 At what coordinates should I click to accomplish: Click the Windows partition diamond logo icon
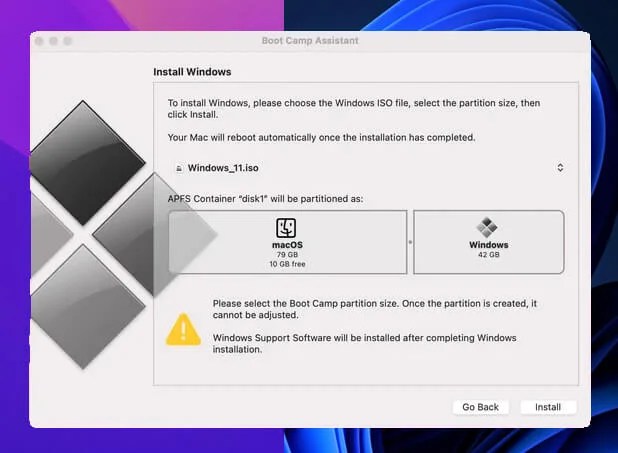pyautogui.click(x=487, y=227)
